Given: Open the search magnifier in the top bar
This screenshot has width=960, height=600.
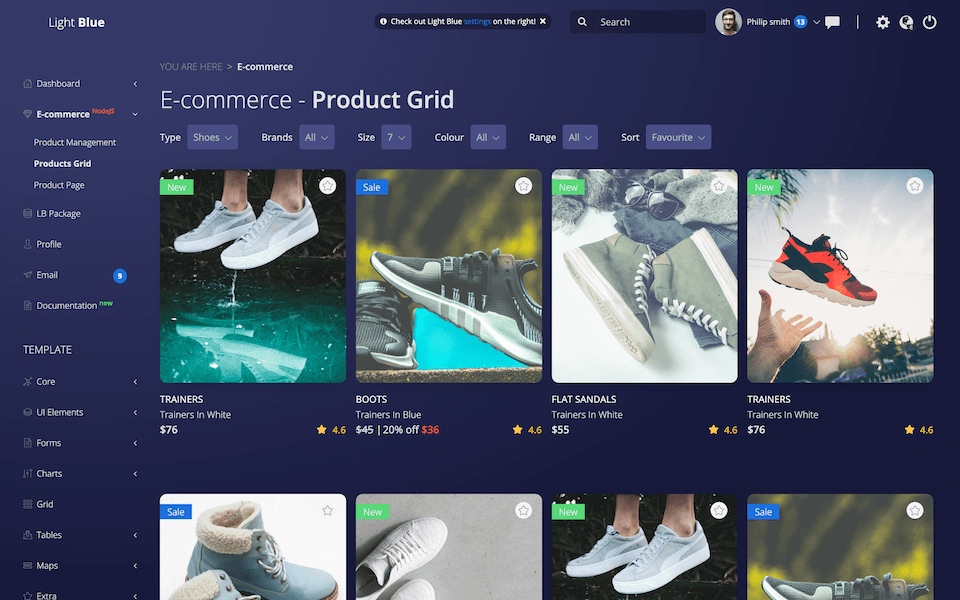Looking at the screenshot, I should tap(582, 21).
